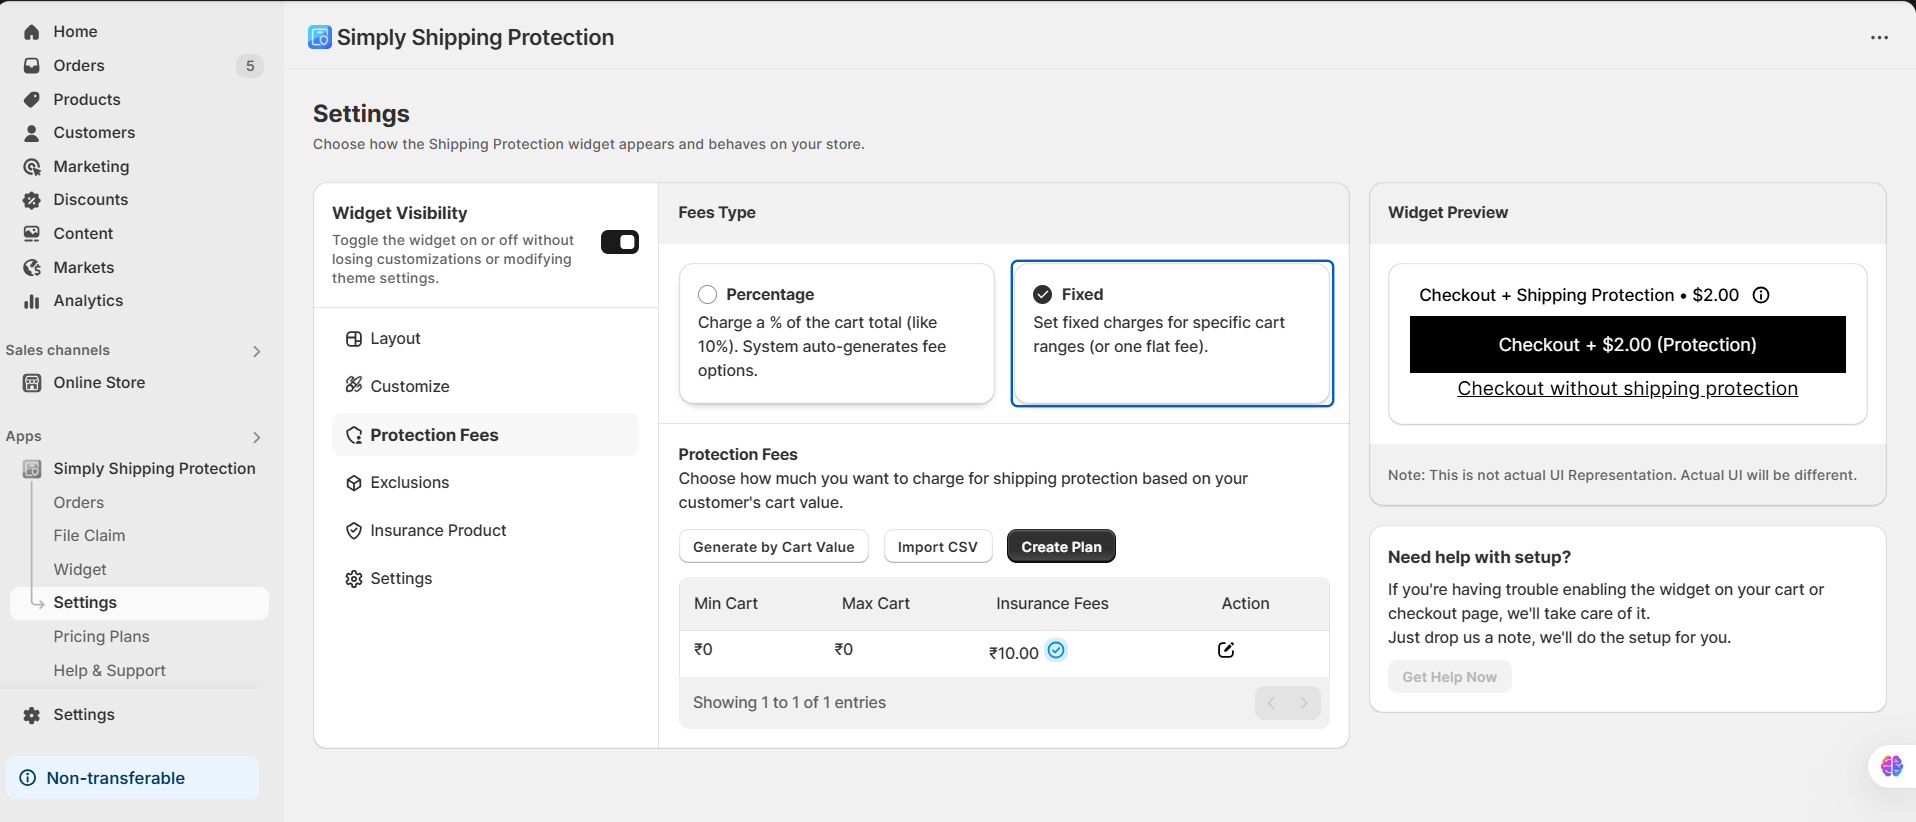Click Checkout without shipping protection link

click(x=1627, y=389)
